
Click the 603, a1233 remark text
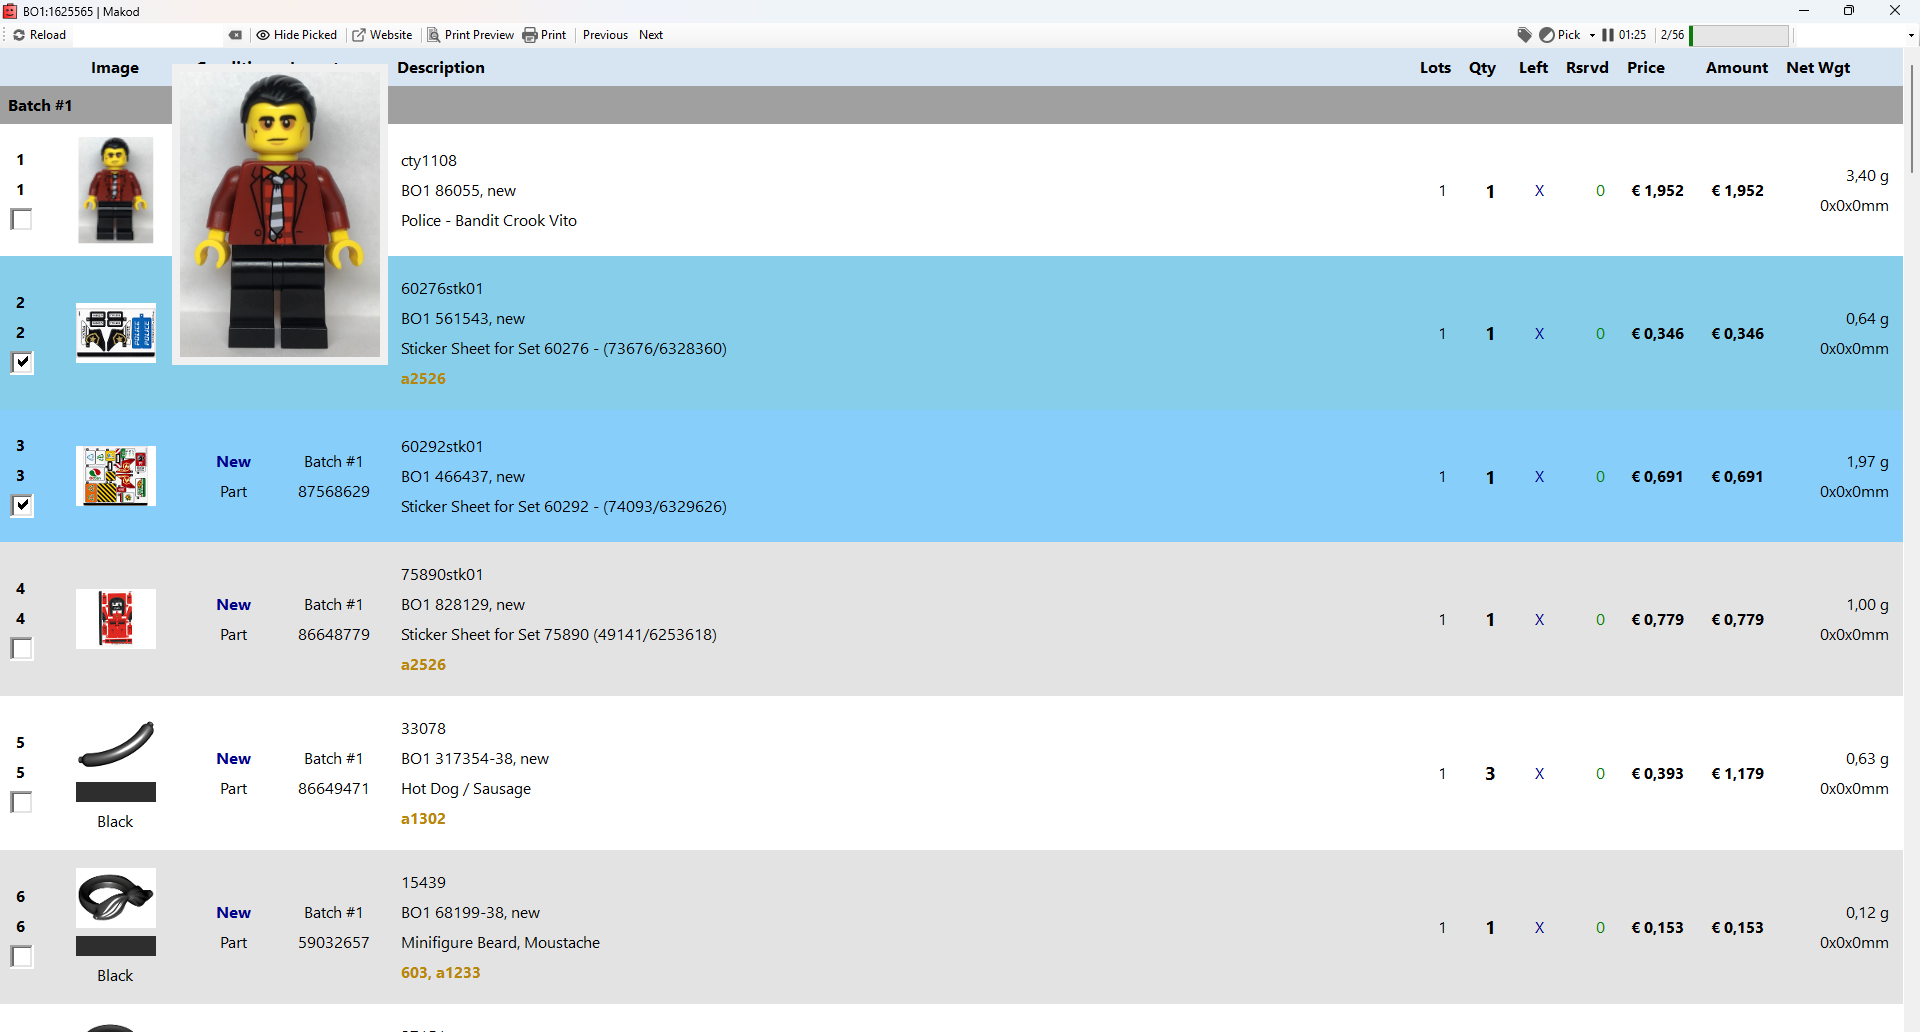pos(440,973)
